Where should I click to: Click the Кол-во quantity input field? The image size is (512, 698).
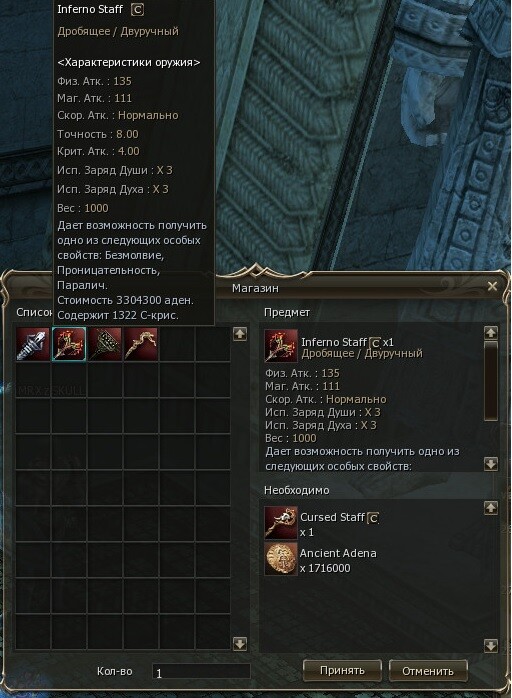(201, 672)
